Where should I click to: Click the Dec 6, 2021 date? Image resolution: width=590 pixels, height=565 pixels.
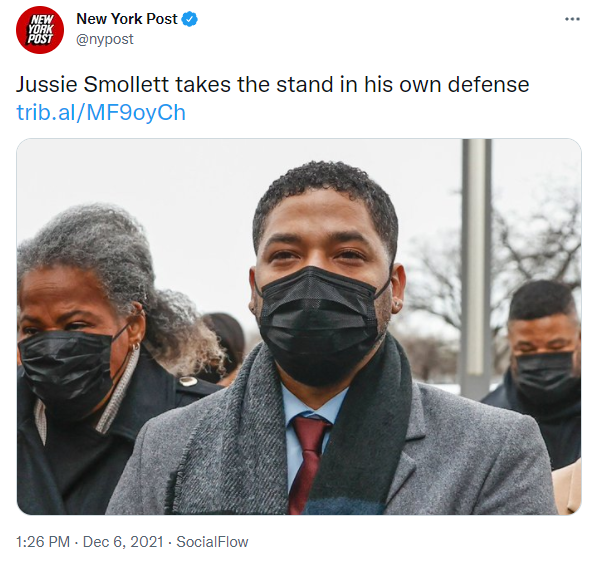[123, 542]
